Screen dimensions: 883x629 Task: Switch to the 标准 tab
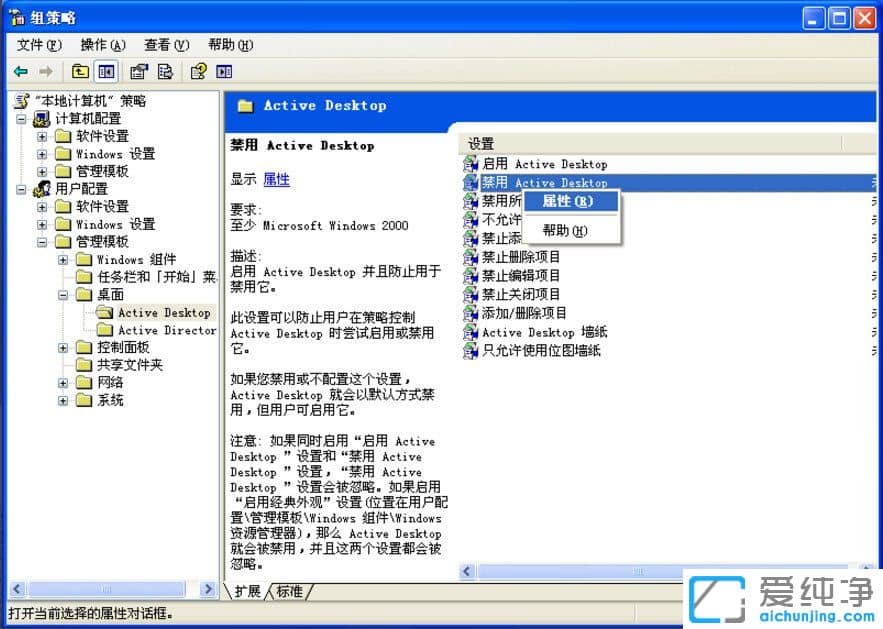coord(288,592)
